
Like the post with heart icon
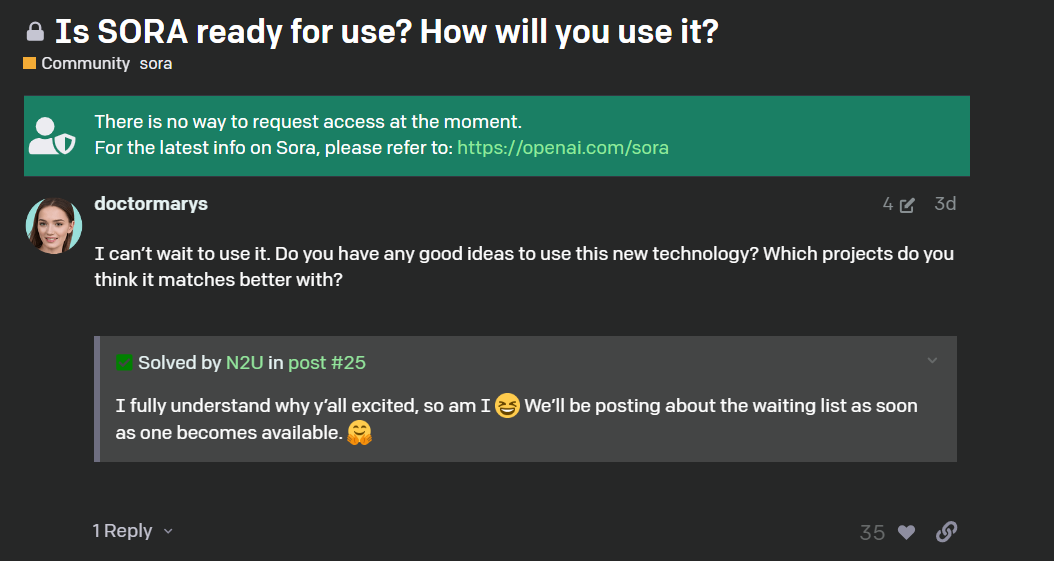pos(907,532)
